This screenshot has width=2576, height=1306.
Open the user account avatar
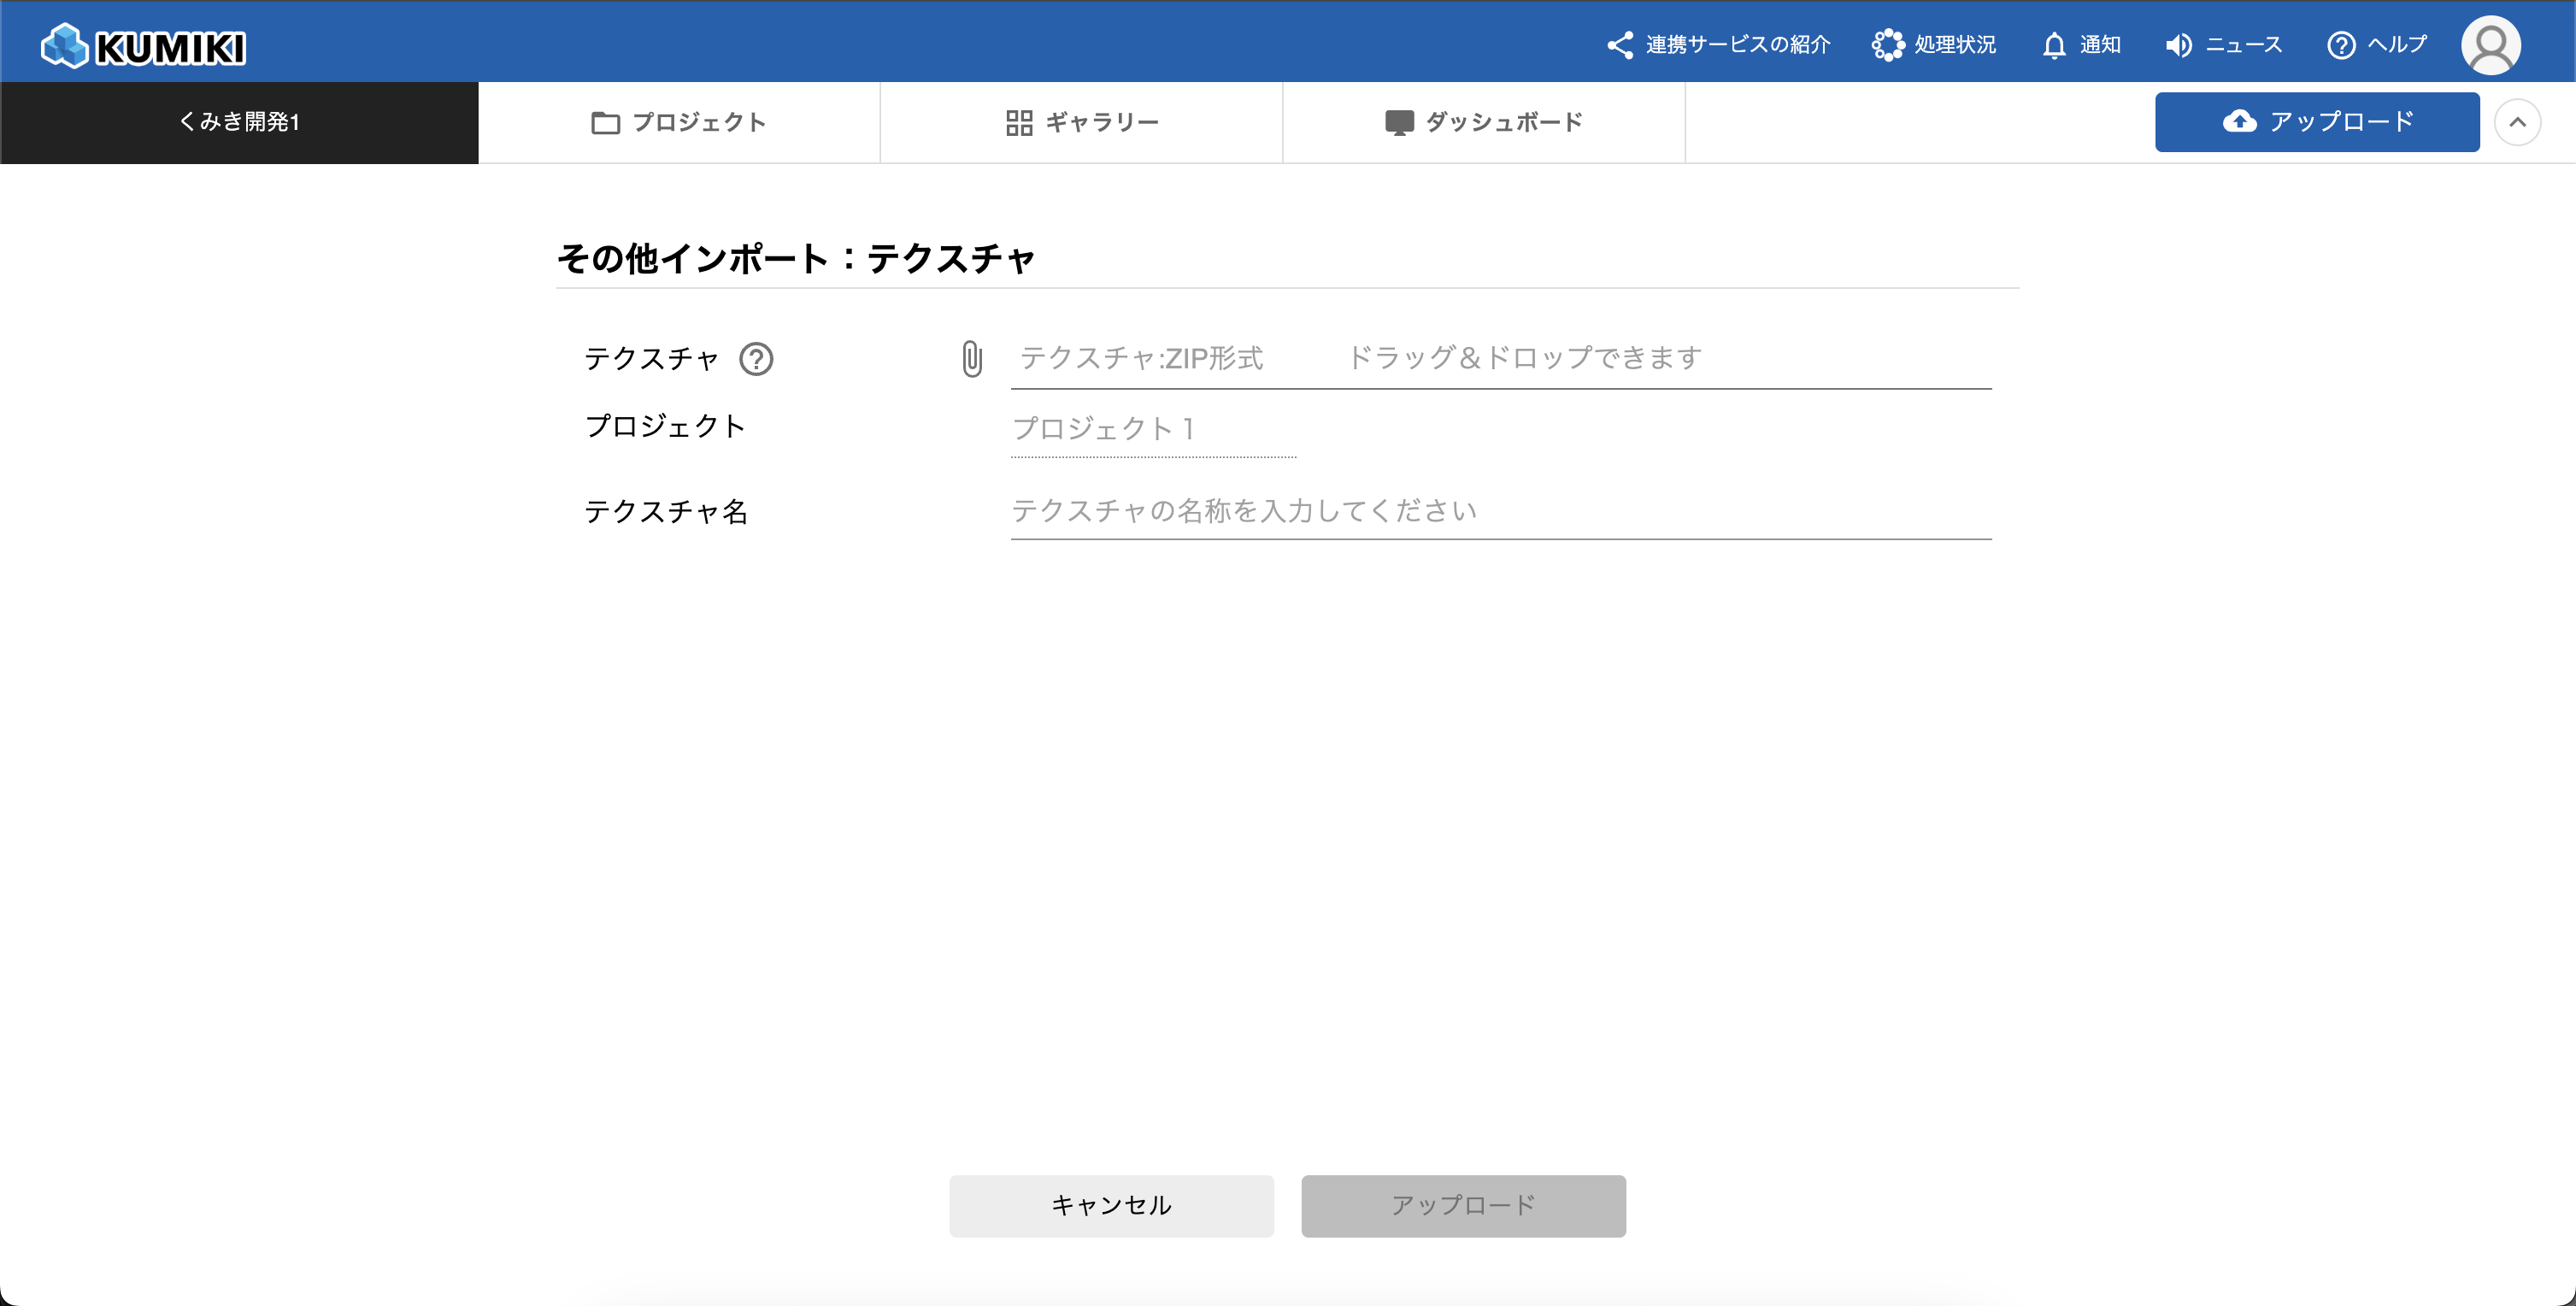coord(2489,45)
